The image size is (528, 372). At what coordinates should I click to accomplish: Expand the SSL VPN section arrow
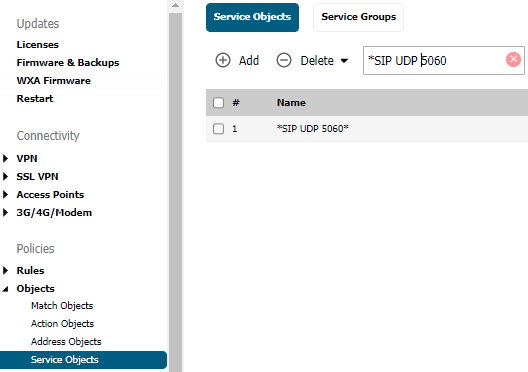(x=5, y=176)
